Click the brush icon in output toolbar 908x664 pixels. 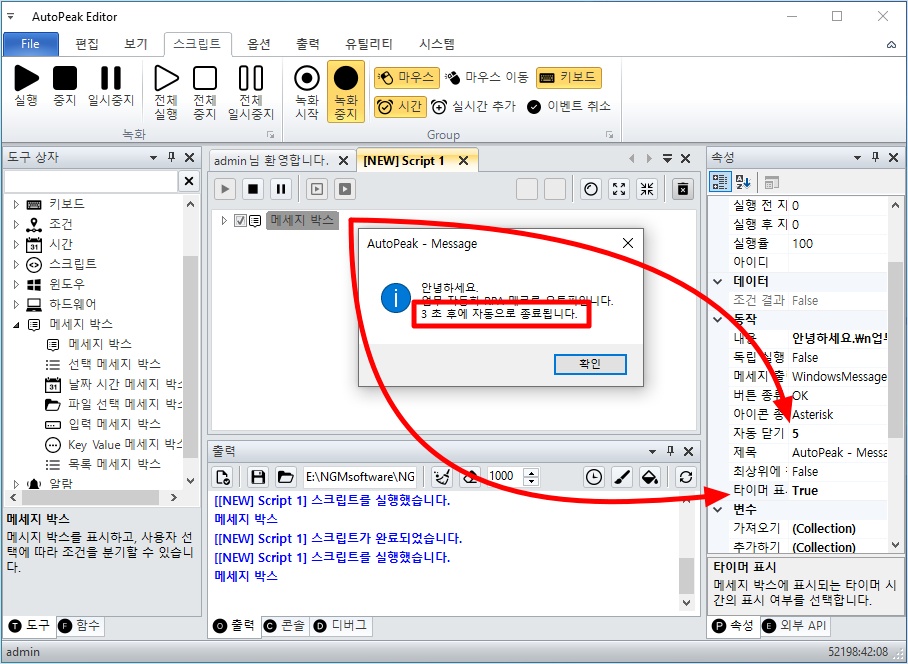pyautogui.click(x=622, y=477)
